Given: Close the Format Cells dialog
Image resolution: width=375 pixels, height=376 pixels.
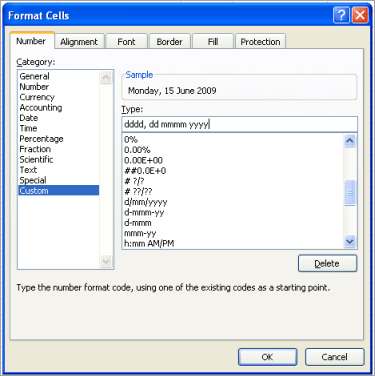Looking at the screenshot, I should point(360,15).
